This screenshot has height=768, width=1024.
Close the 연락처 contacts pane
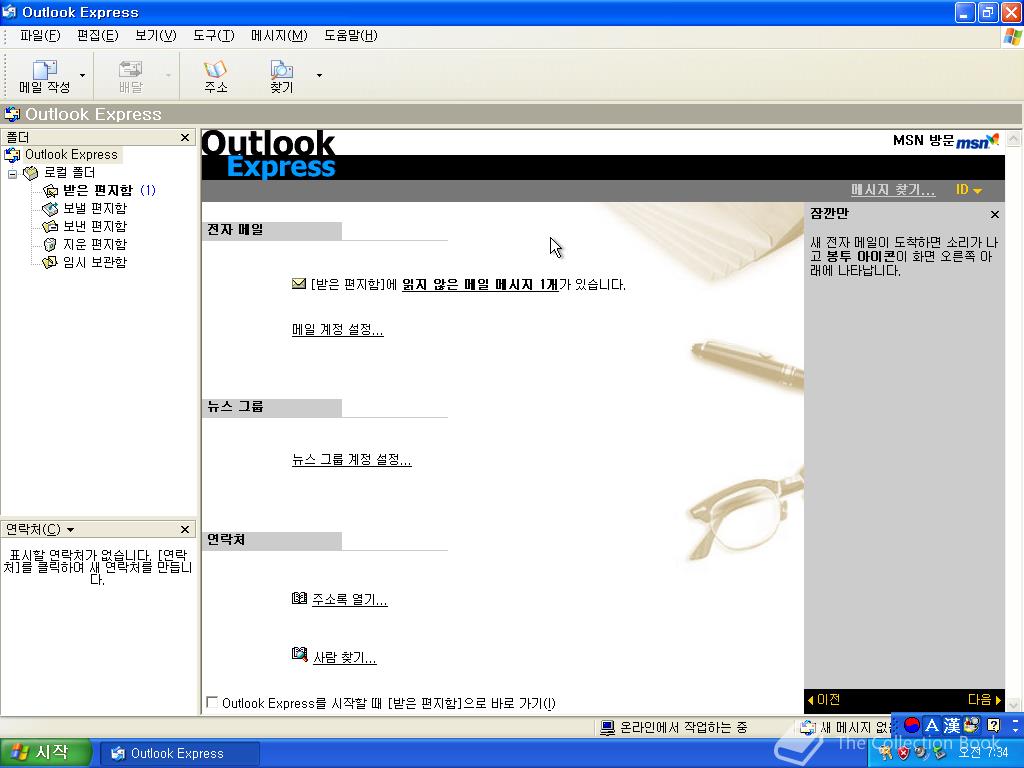coord(185,529)
